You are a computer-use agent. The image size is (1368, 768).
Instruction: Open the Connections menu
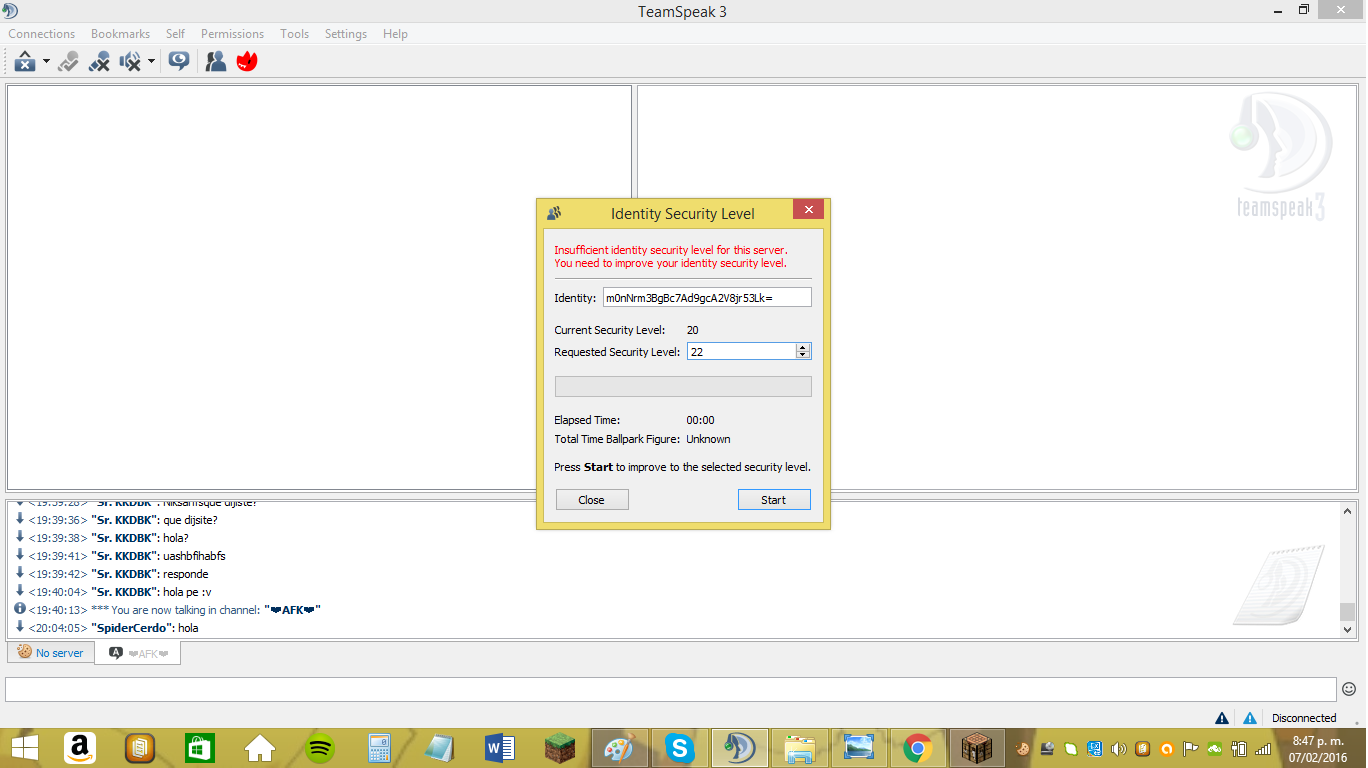42,34
